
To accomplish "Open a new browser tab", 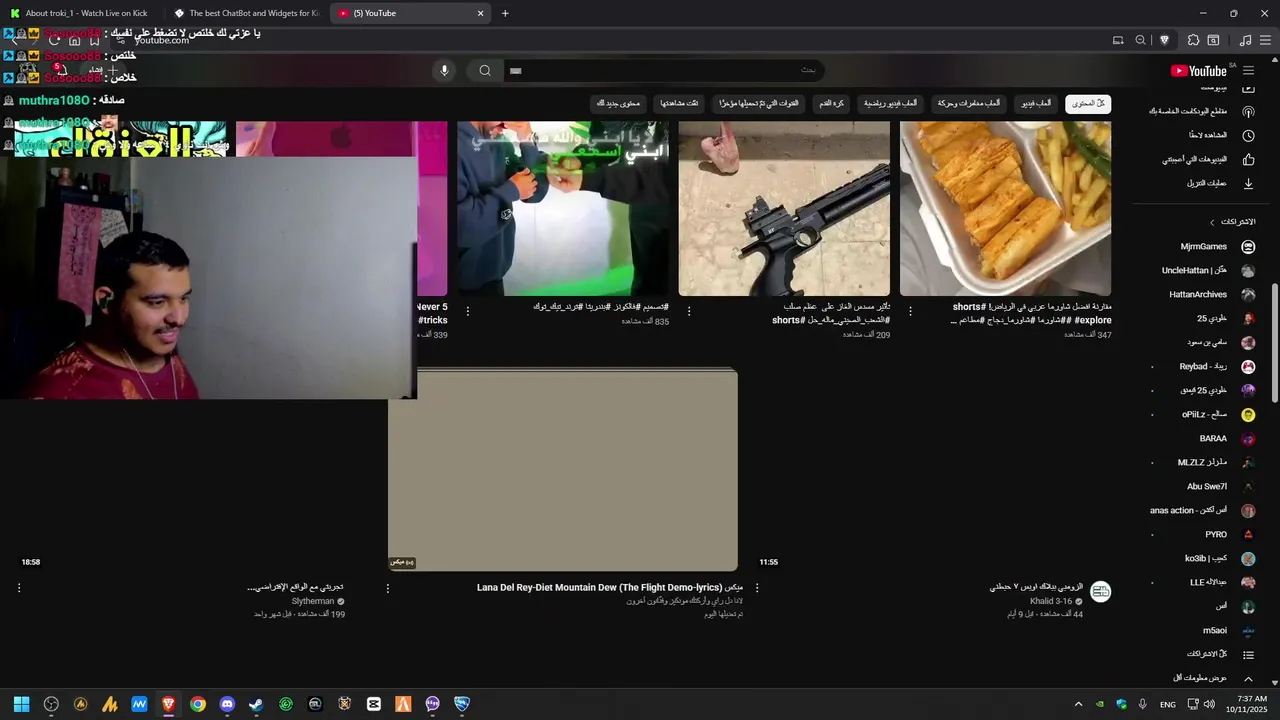I will (x=505, y=13).
